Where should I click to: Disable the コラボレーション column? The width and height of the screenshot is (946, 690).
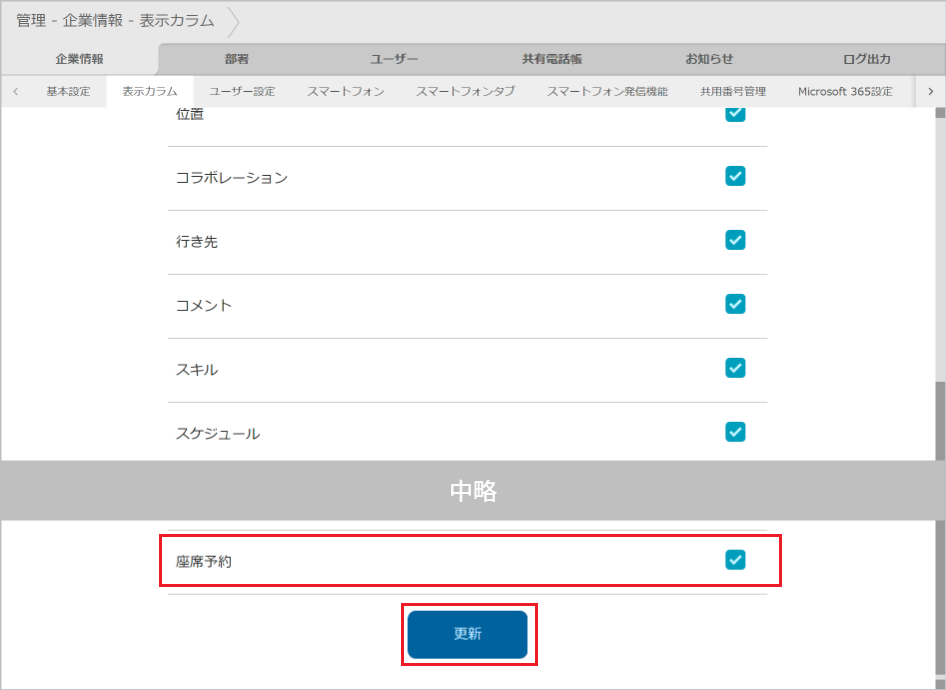point(735,176)
